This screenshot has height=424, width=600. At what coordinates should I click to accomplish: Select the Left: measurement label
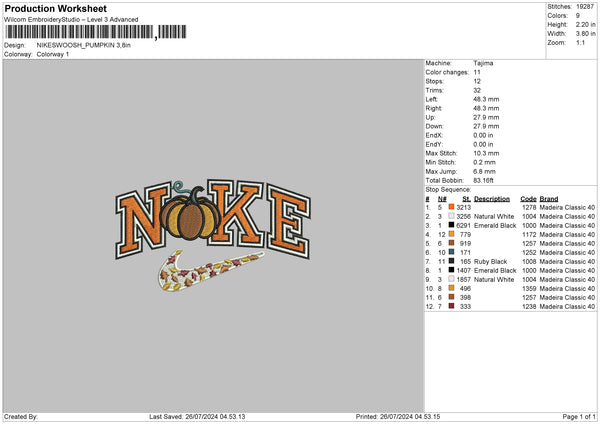pos(431,99)
